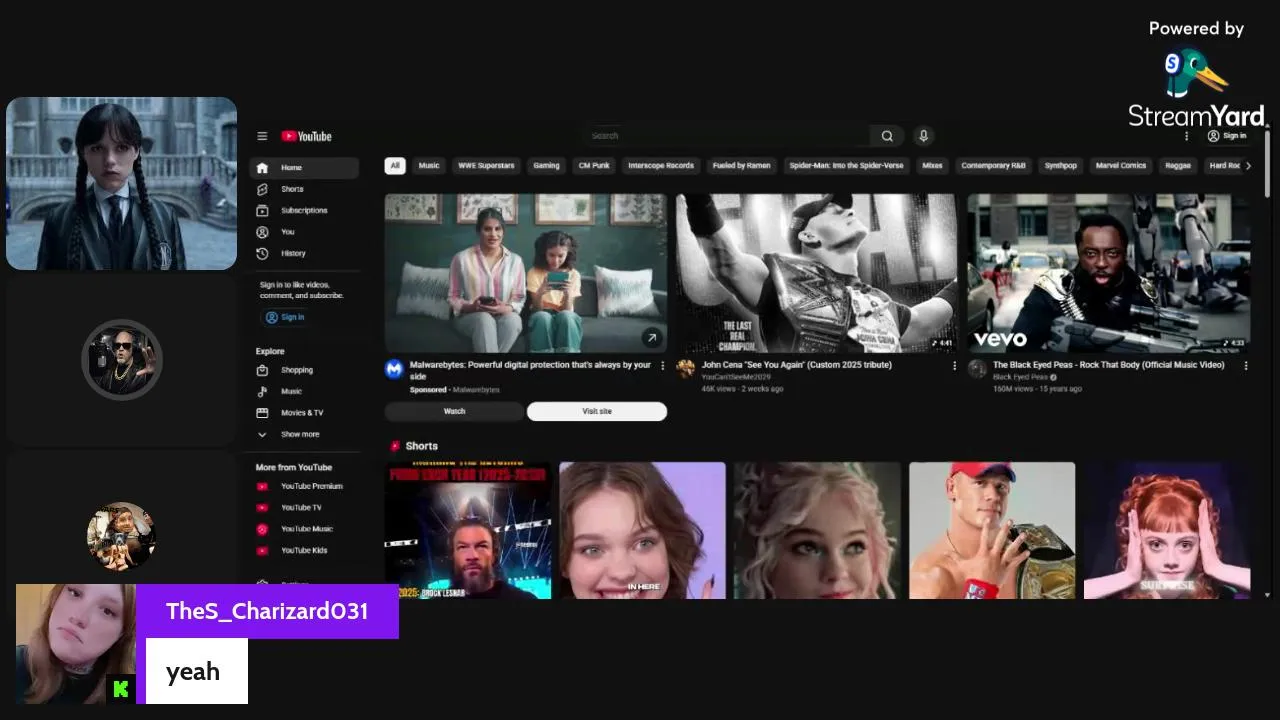Open Shopping under Explore

click(304, 370)
